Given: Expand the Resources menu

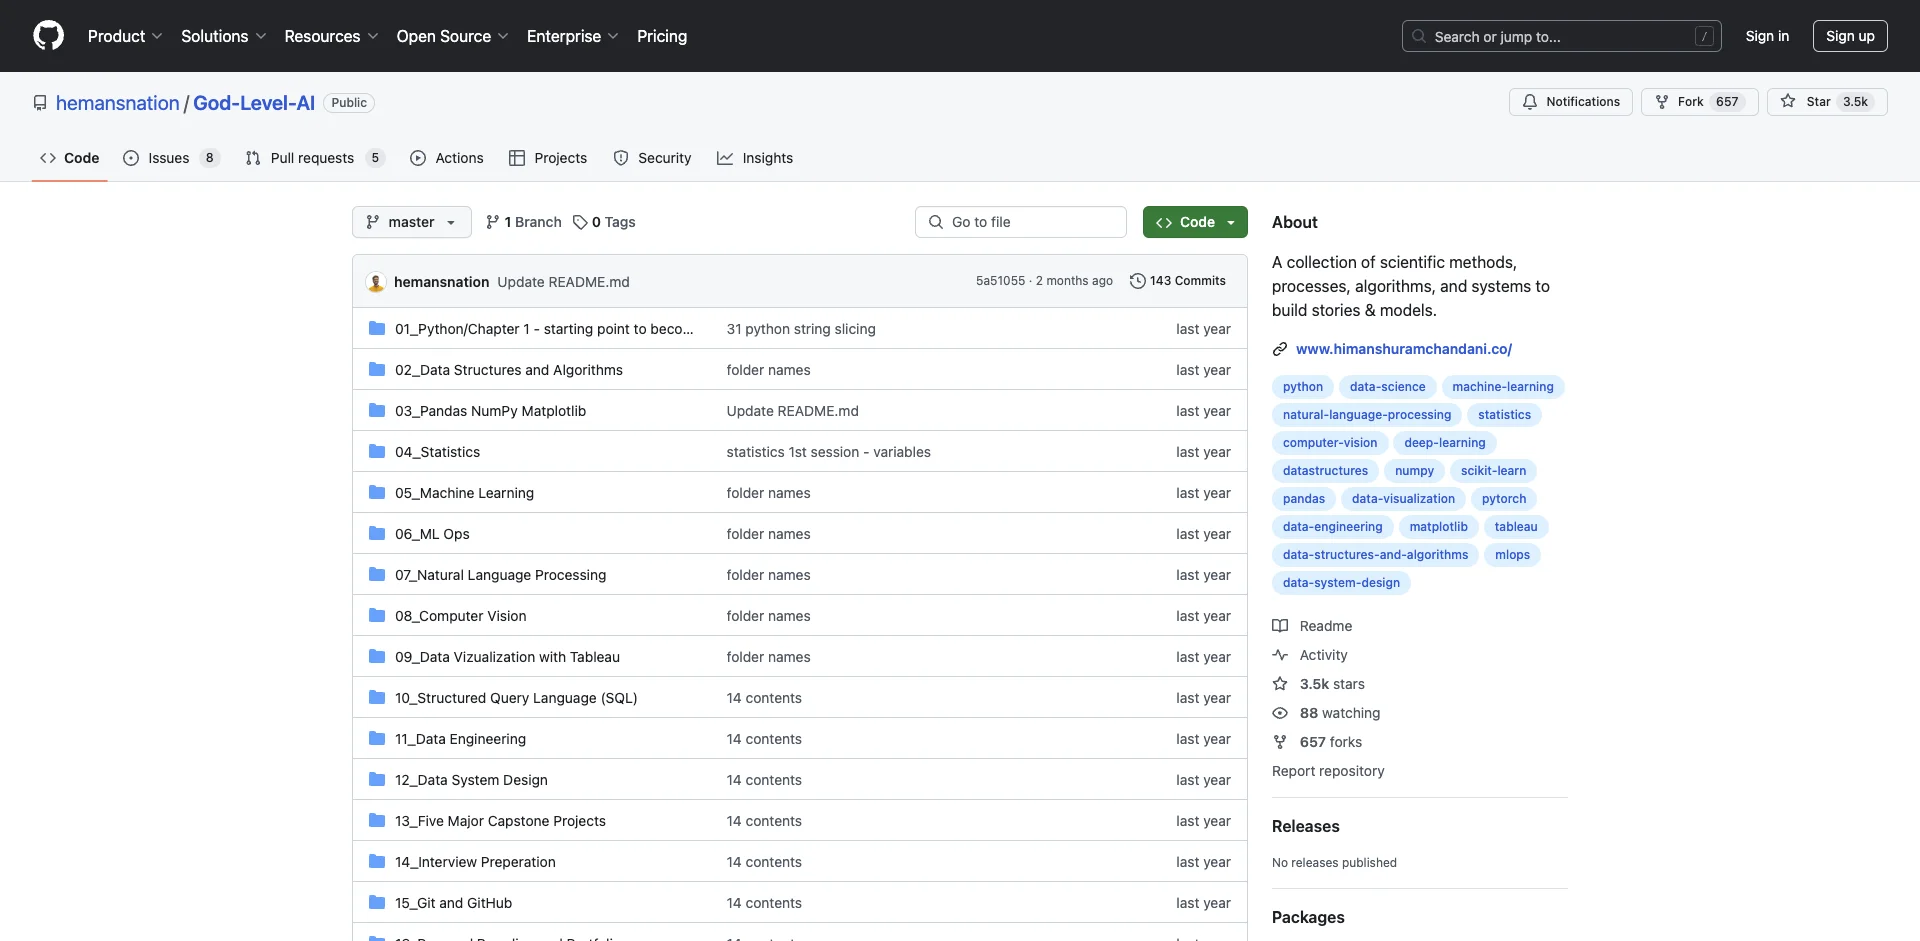Looking at the screenshot, I should coord(331,36).
